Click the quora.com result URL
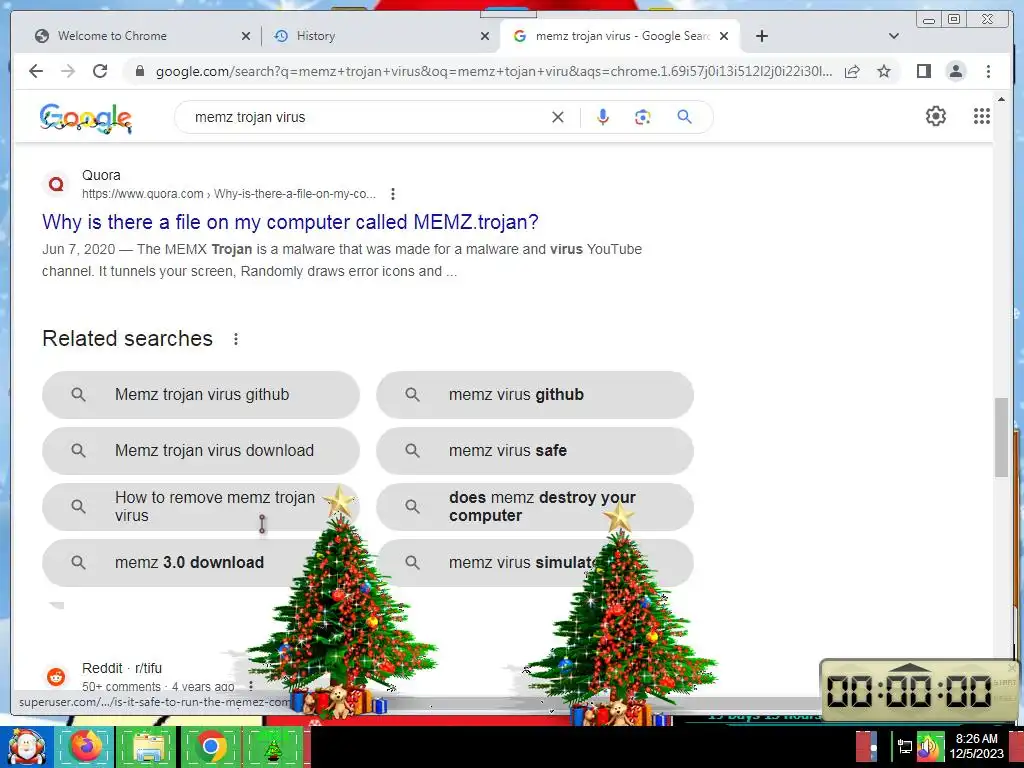Screen dimensions: 1024x768 coord(229,194)
